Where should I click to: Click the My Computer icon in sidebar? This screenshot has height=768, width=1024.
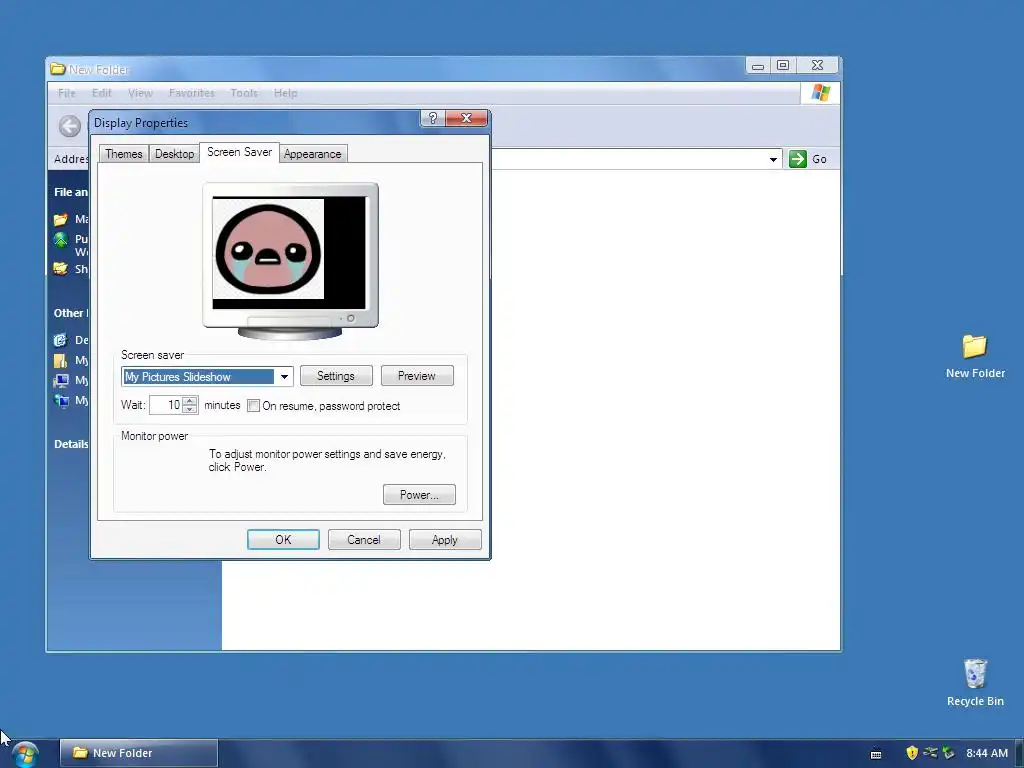(61, 381)
